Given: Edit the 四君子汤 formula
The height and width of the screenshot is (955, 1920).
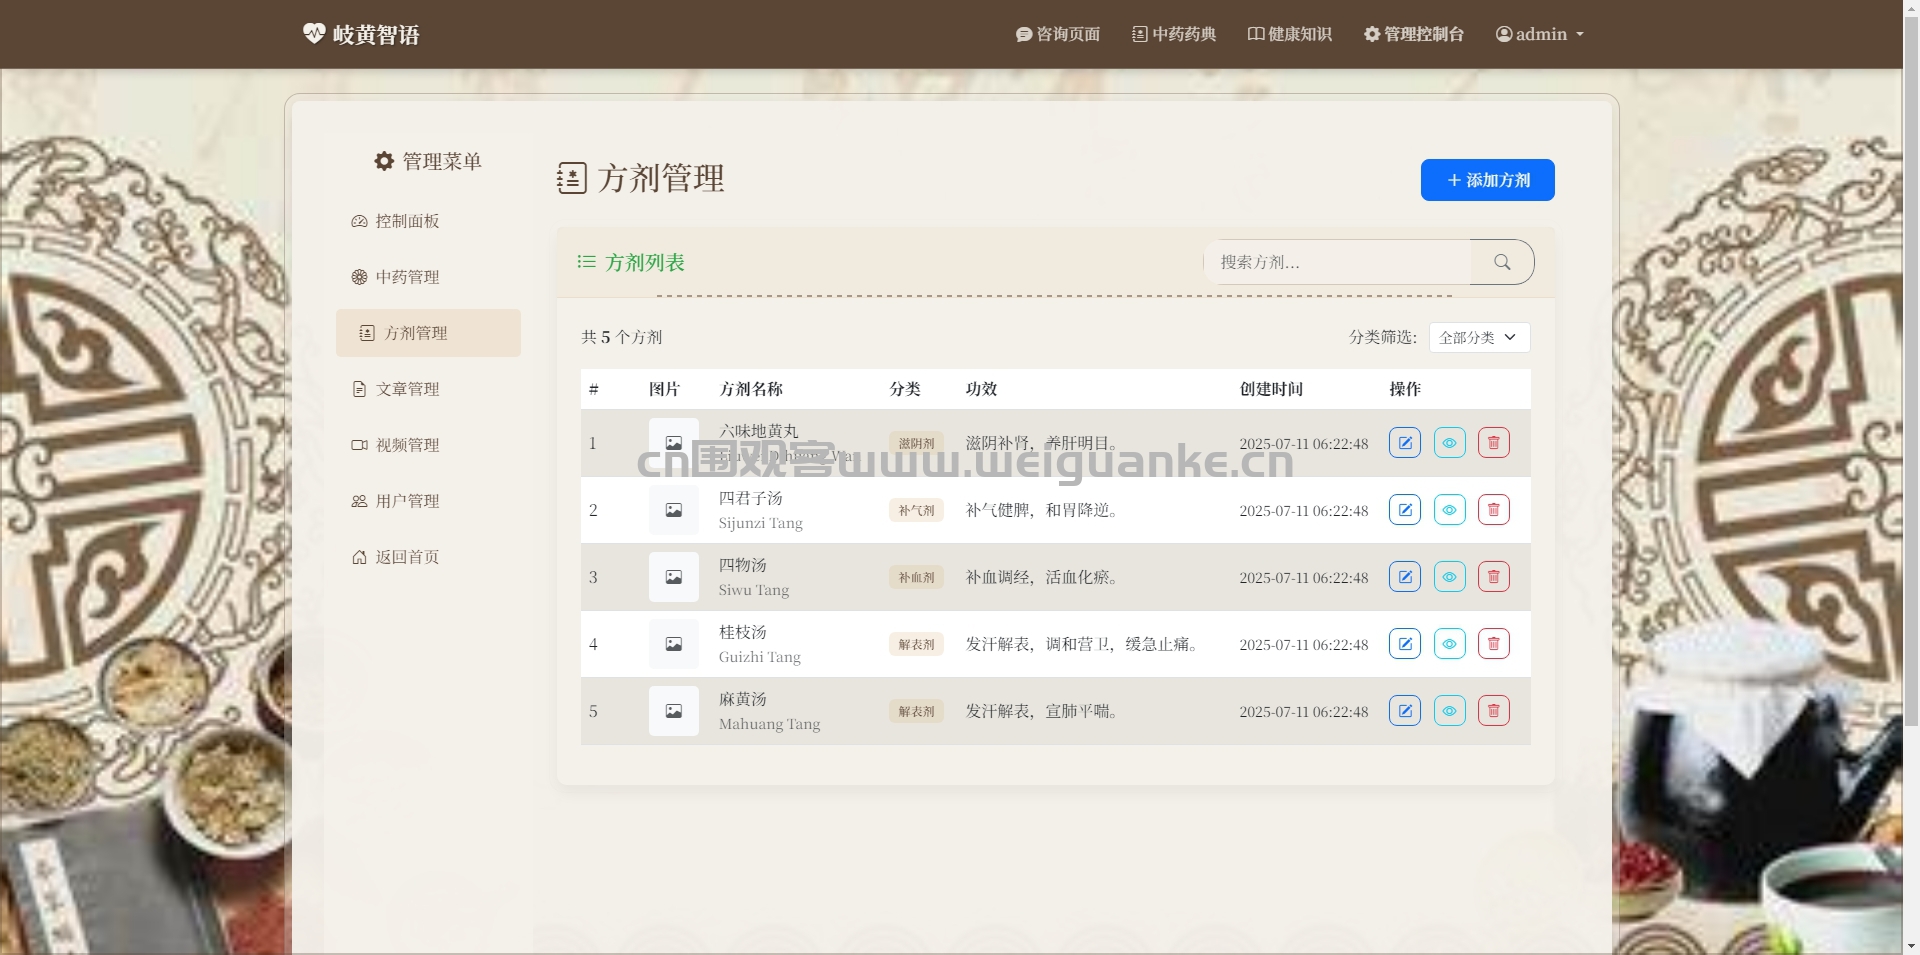Looking at the screenshot, I should 1404,510.
